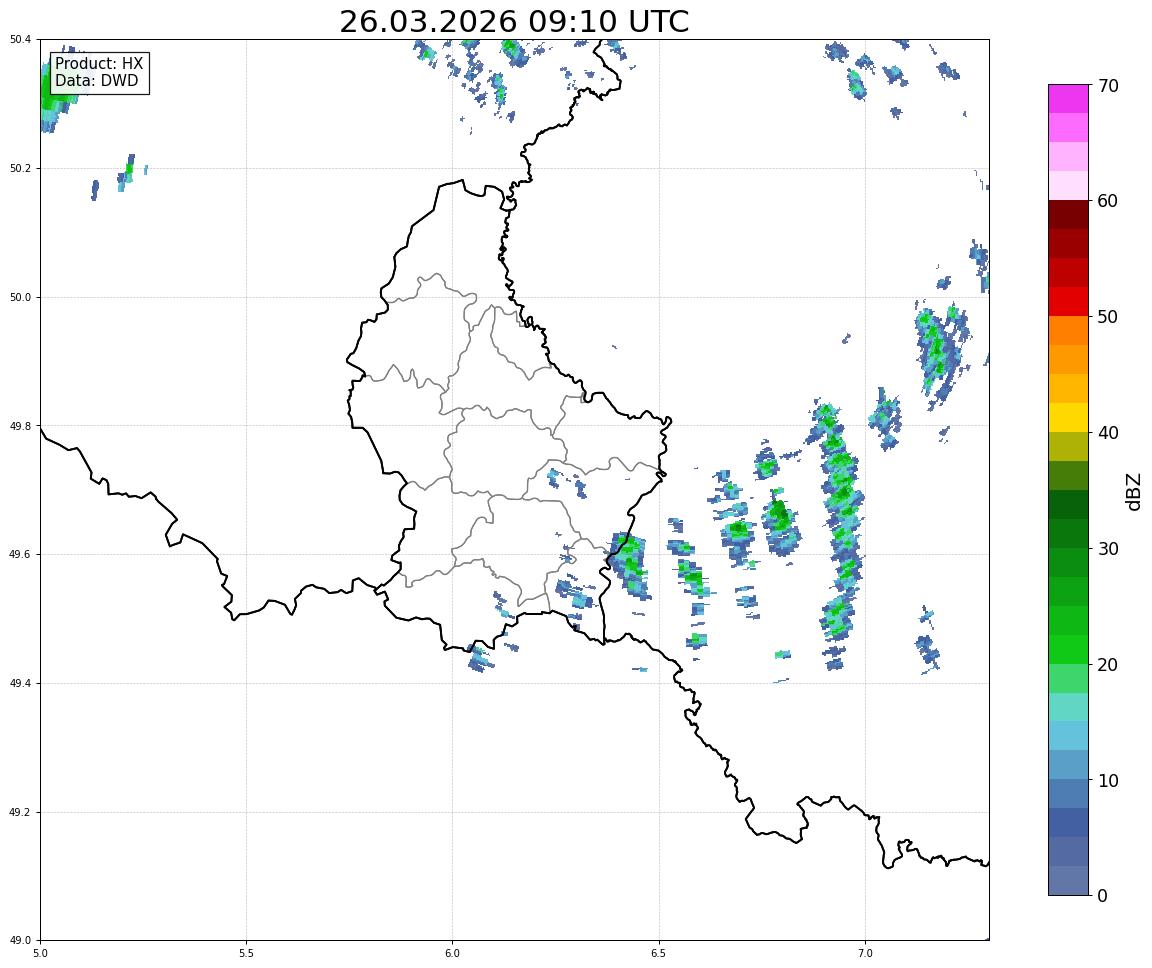
Task: Click the colorbar tick label "40"
Action: coord(1108,433)
